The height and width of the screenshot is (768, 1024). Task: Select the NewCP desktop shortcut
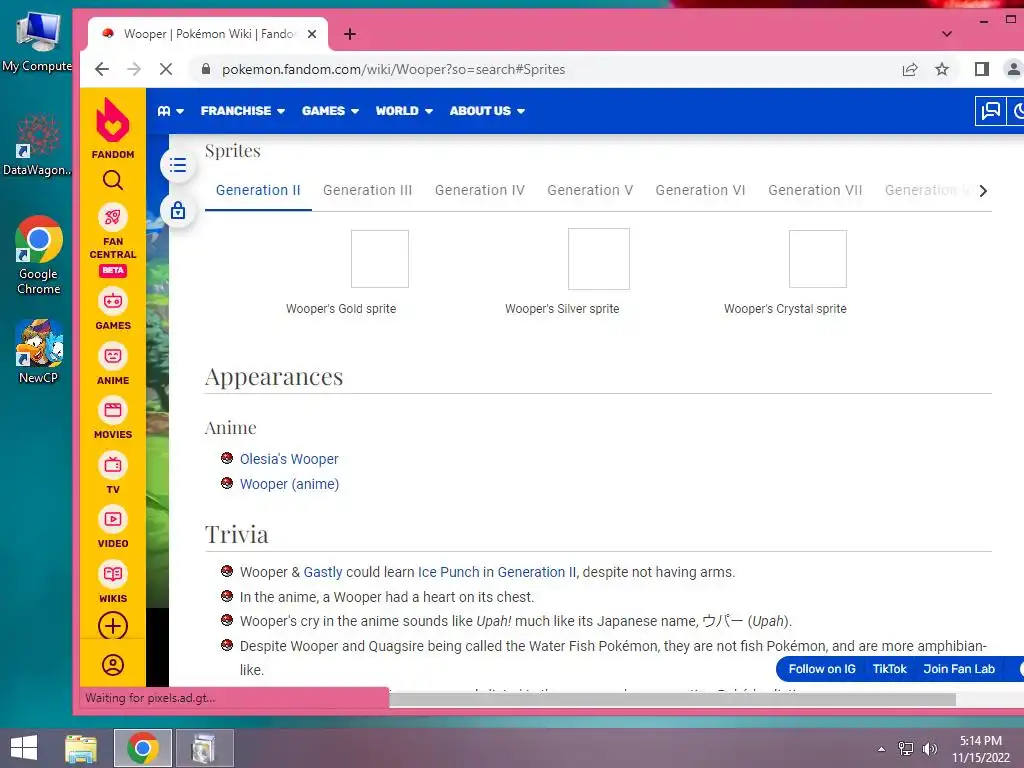point(39,351)
